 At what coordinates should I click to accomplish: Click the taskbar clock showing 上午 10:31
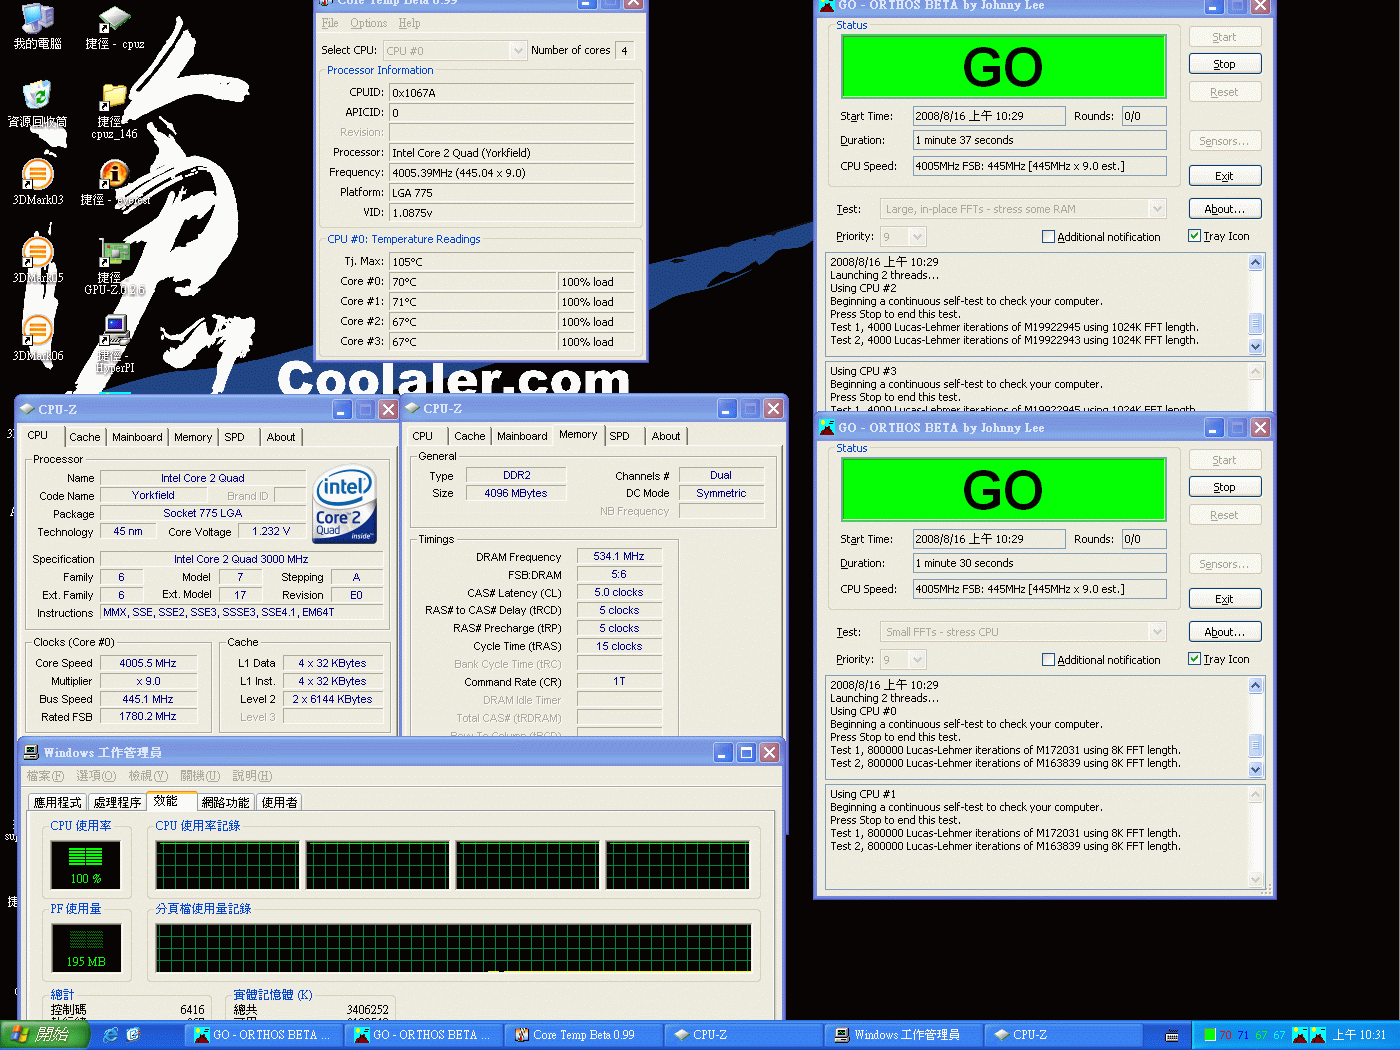click(1360, 1035)
